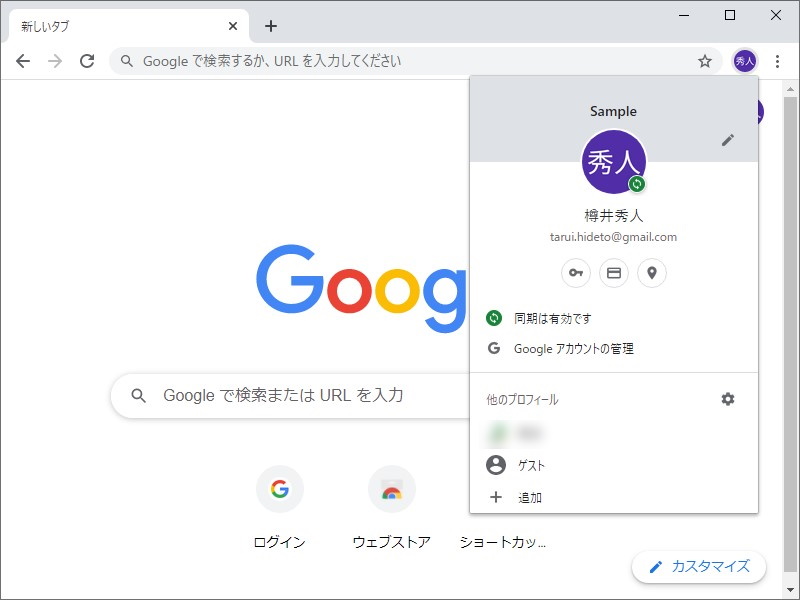Switch to the blurred other profile

(x=614, y=434)
